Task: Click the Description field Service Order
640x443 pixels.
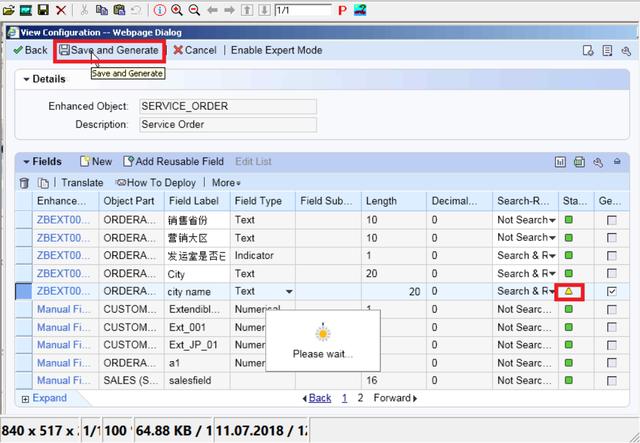Action: tap(228, 125)
